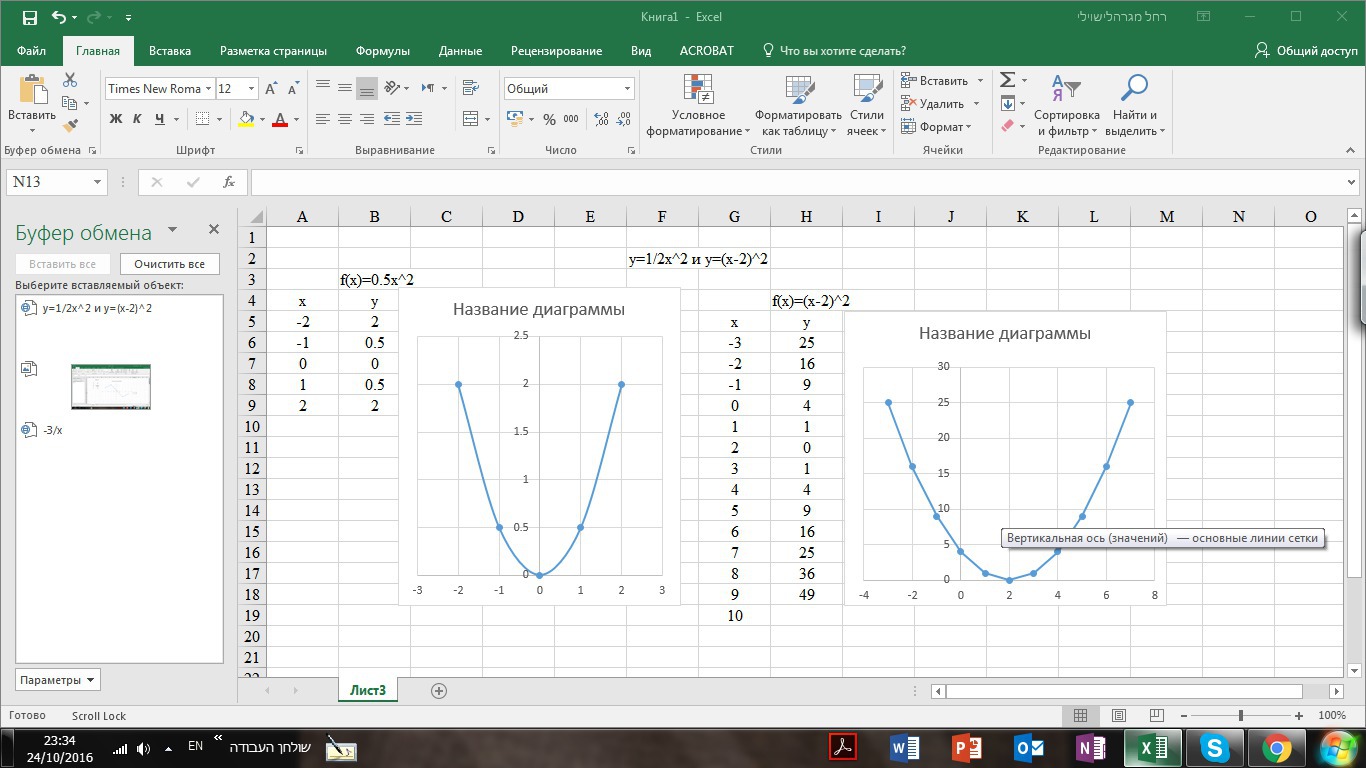Toggle Underline (Ч) formatting
This screenshot has height=768, width=1366.
coord(159,119)
